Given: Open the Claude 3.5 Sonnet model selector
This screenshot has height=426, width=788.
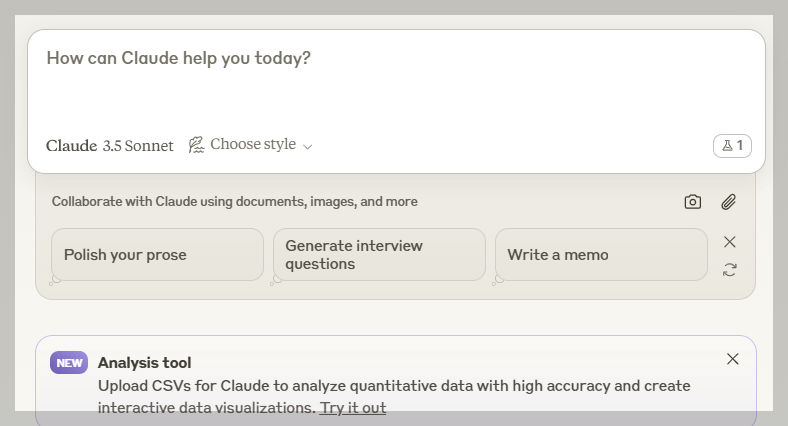Looking at the screenshot, I should (x=110, y=145).
